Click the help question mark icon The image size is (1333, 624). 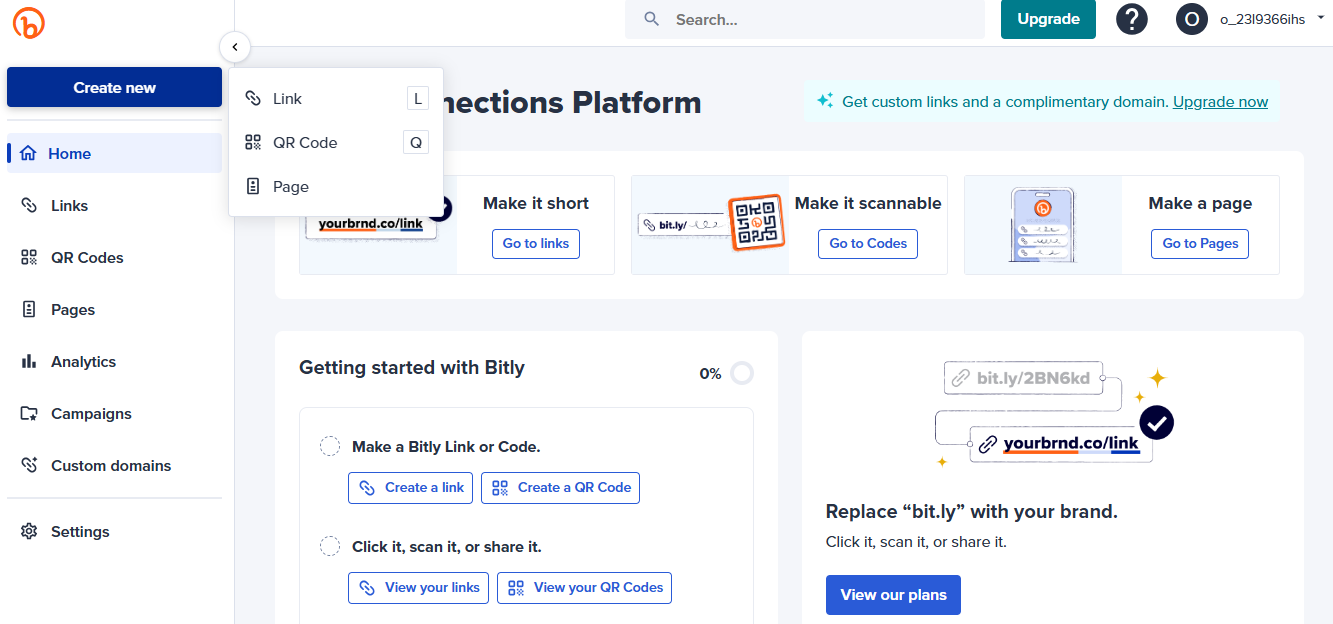pyautogui.click(x=1131, y=19)
